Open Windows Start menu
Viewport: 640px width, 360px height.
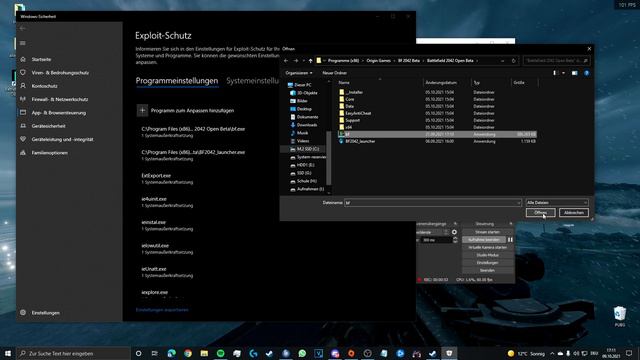point(8,353)
